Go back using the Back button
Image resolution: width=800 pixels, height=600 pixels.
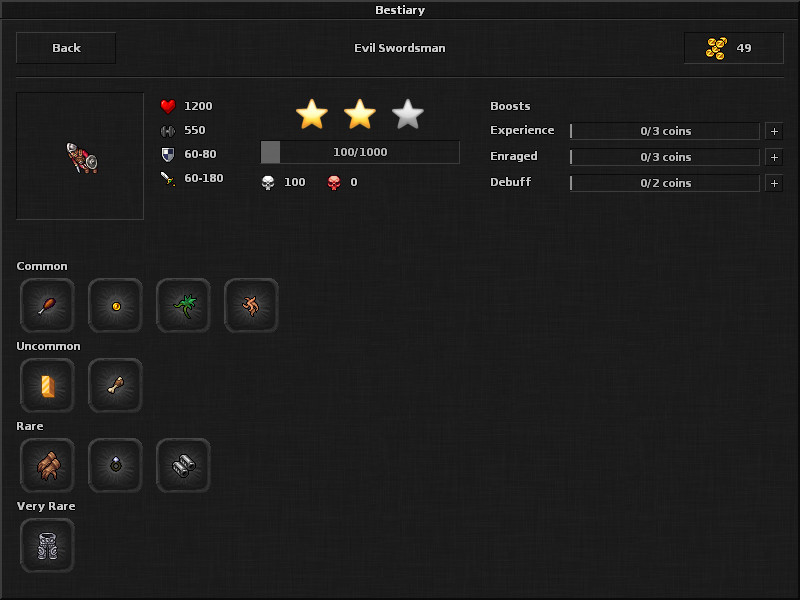66,48
